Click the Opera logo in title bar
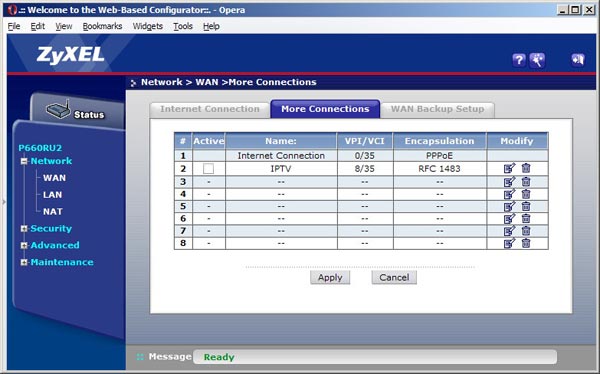The image size is (600, 374). click(12, 10)
